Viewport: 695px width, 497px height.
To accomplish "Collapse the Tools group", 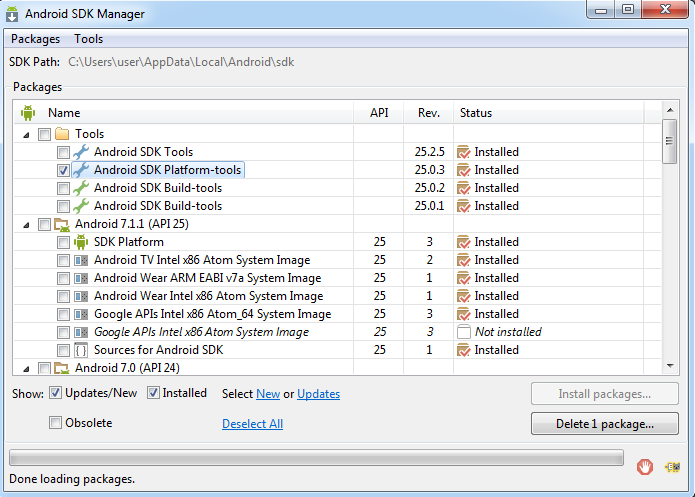I will coord(27,135).
